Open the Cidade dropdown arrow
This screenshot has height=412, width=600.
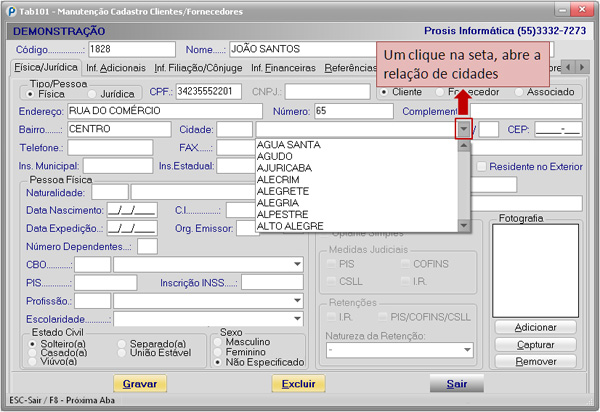coord(463,129)
